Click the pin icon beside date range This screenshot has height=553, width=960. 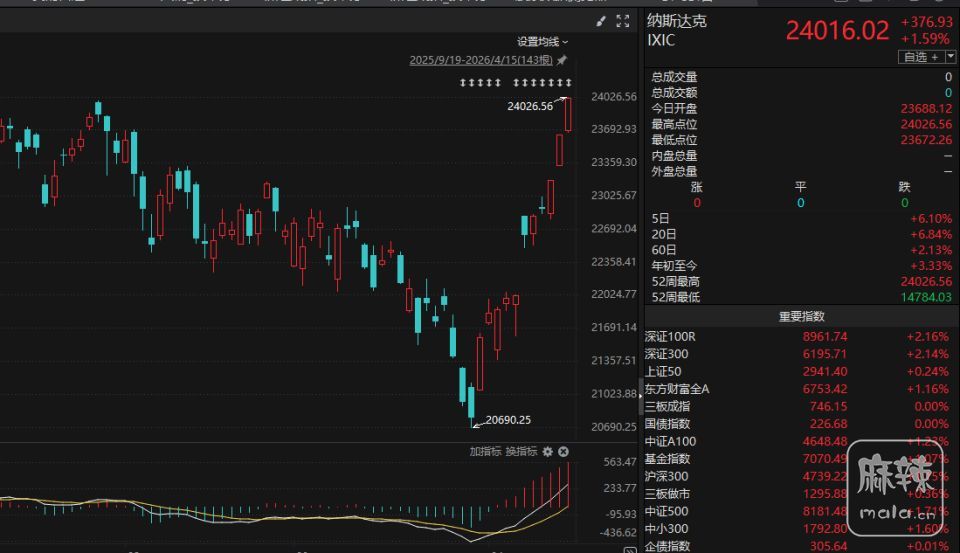(562, 60)
